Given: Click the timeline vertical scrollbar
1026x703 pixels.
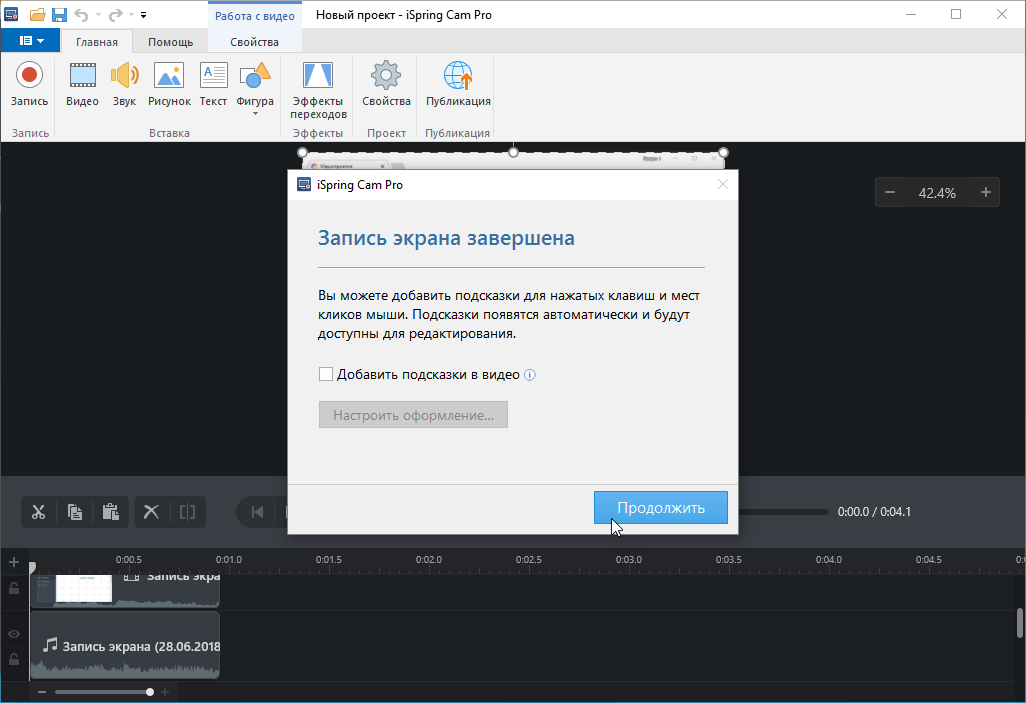Looking at the screenshot, I should click(x=1019, y=623).
